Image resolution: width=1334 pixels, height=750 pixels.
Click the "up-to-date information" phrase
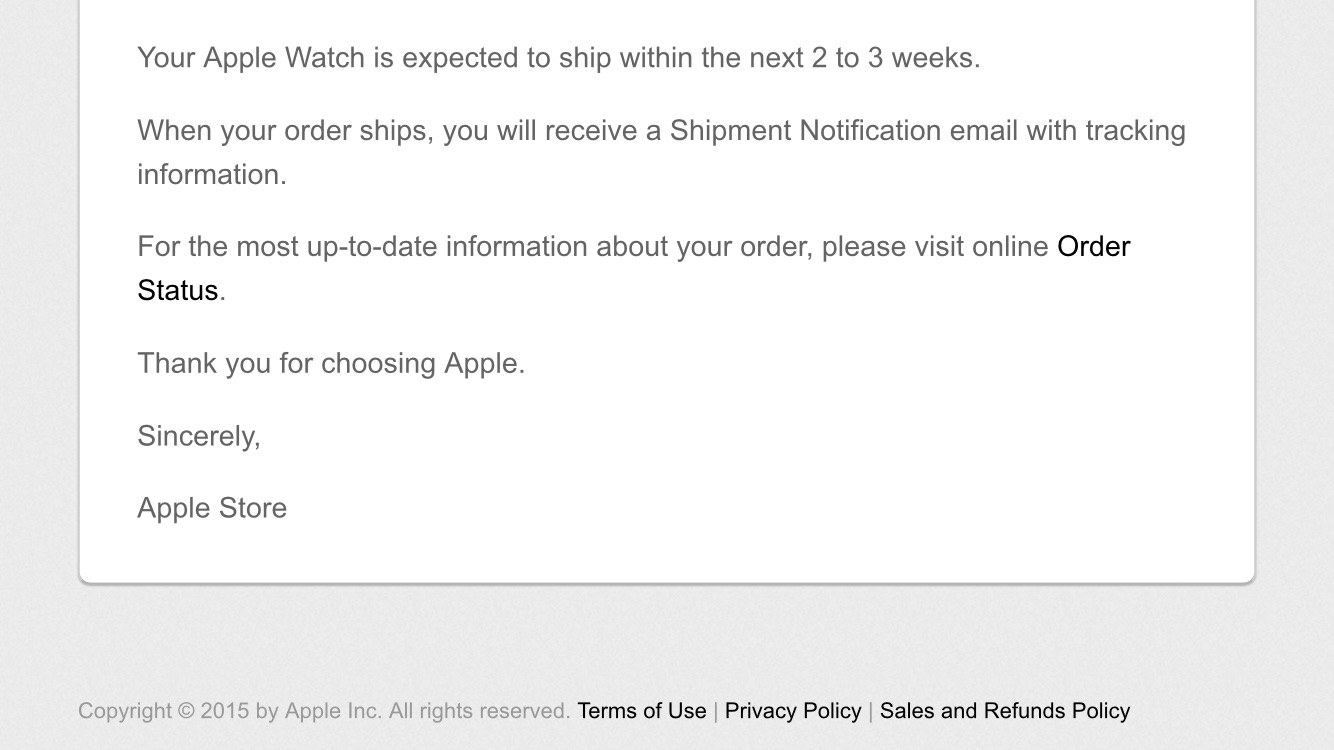click(447, 246)
